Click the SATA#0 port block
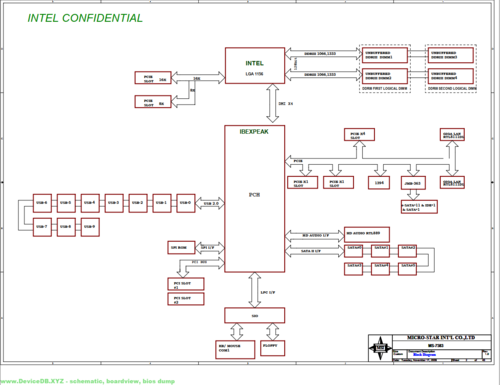500x385 pixels. tap(353, 251)
